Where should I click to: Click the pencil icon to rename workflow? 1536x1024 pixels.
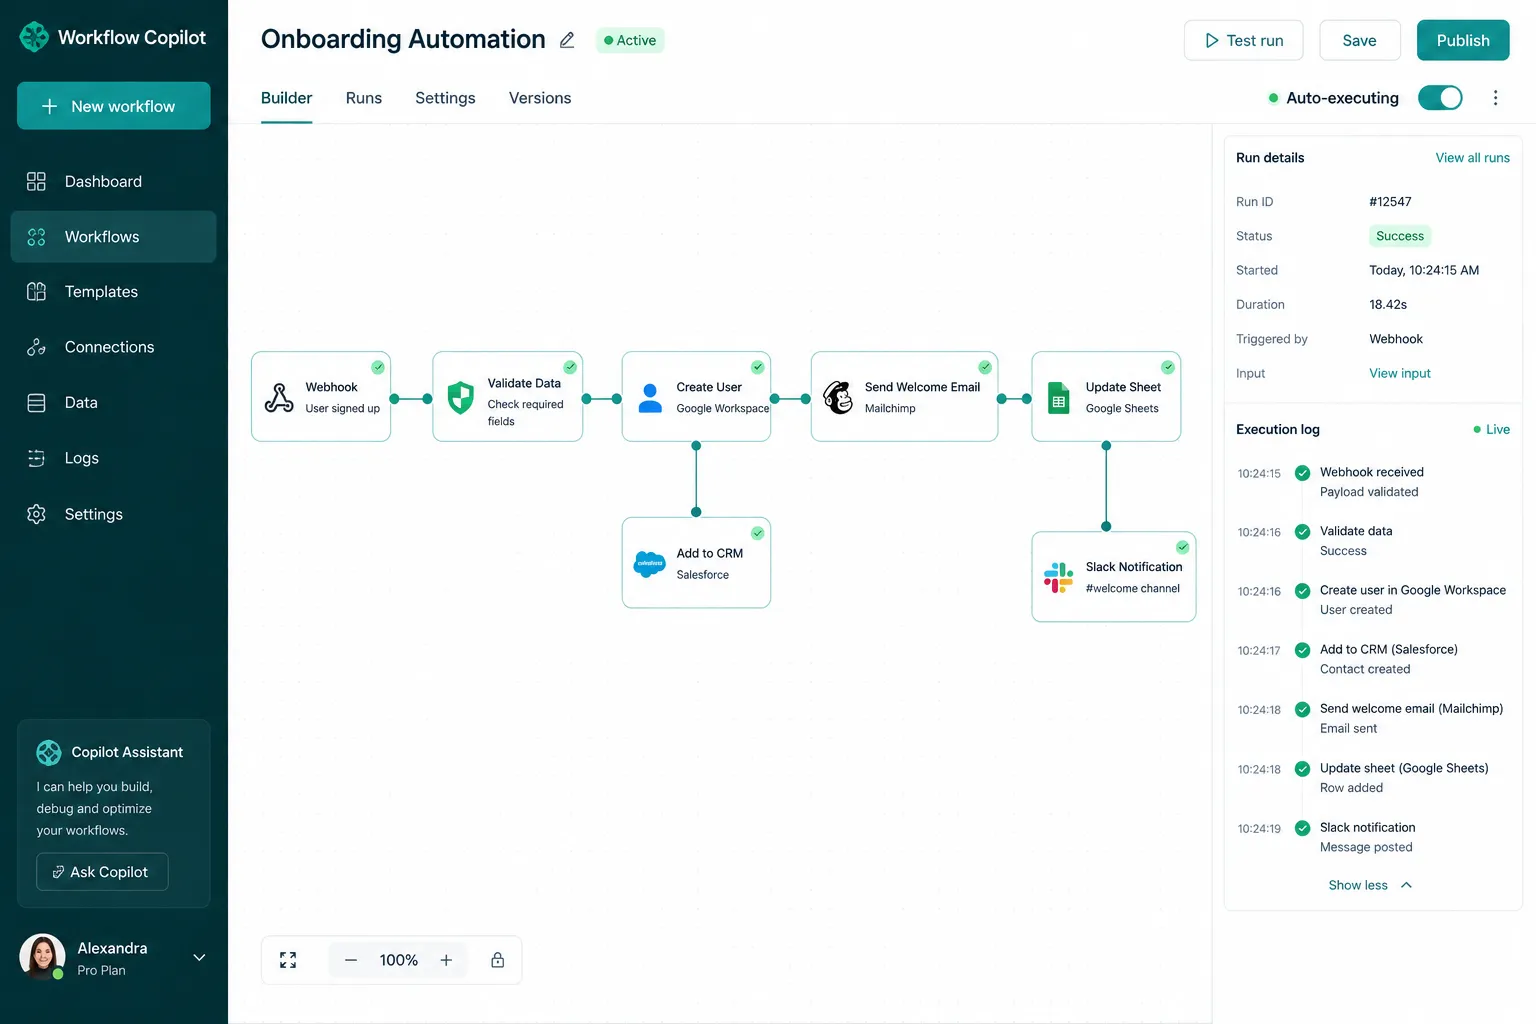[567, 40]
